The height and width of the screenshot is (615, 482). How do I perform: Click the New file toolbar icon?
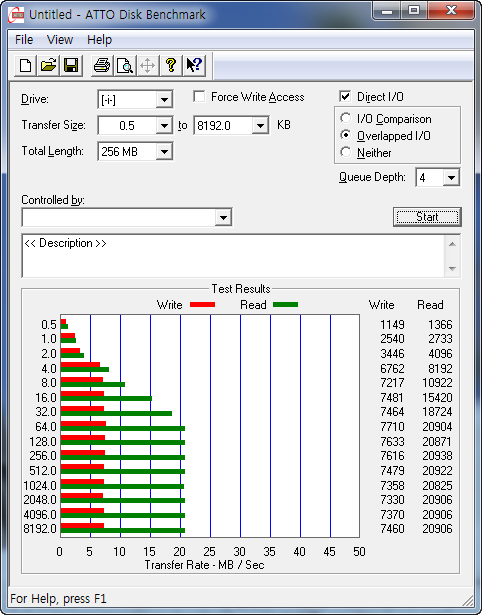pos(25,65)
